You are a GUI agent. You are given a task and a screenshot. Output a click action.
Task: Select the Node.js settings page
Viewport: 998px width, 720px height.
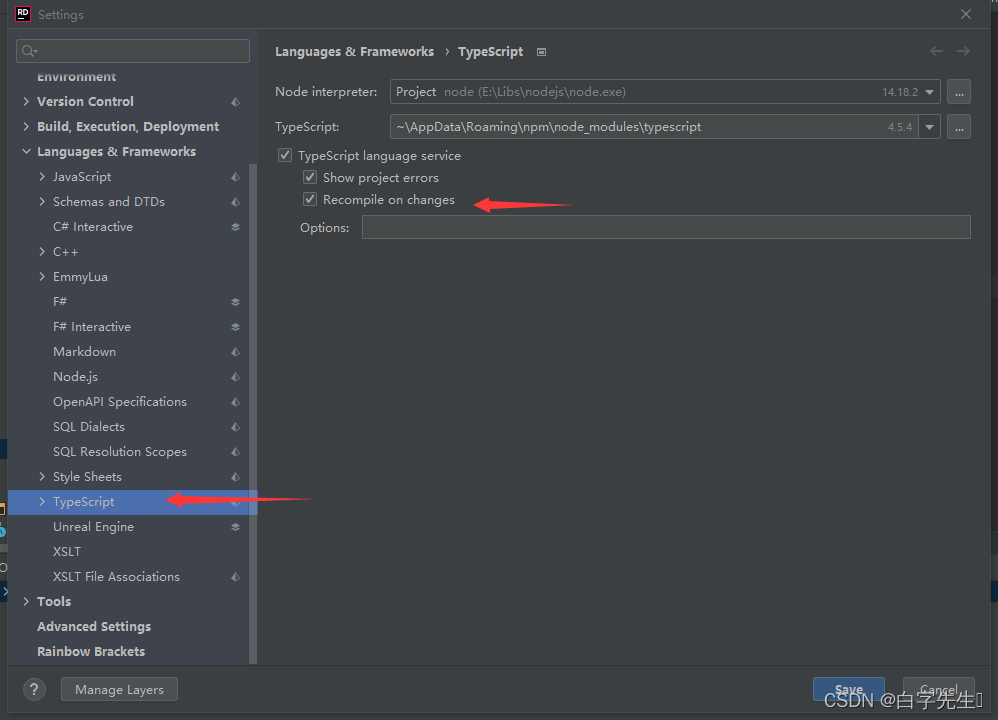76,377
